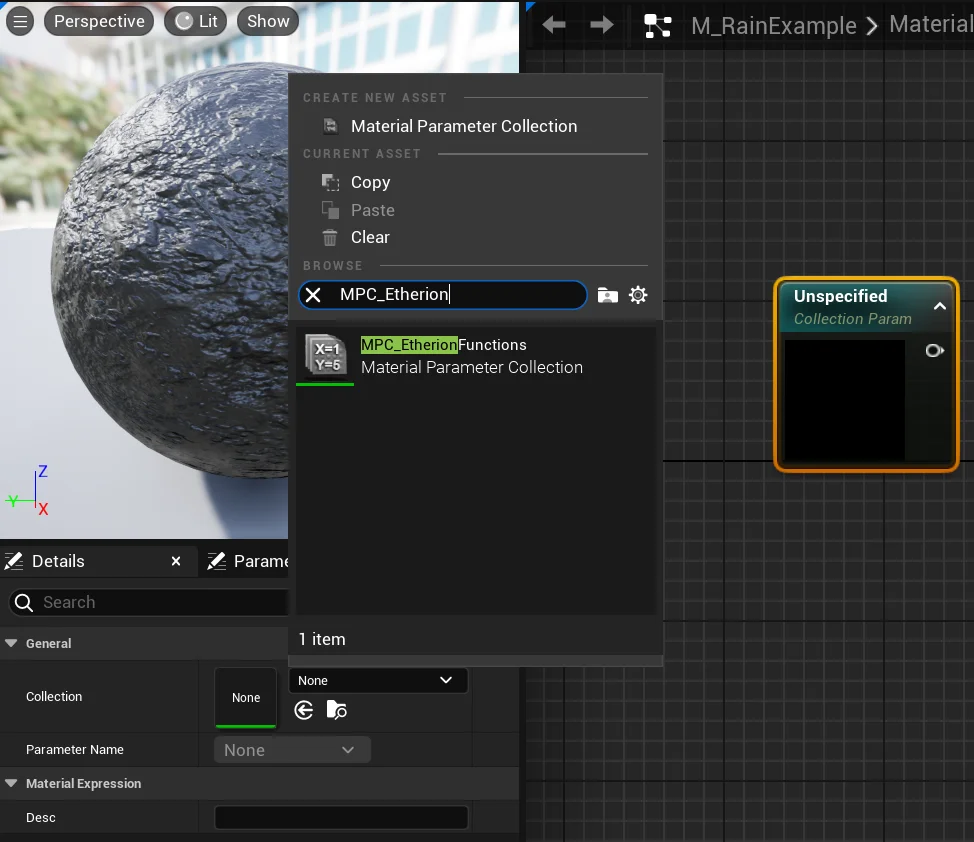Clear the asset search text
This screenshot has width=974, height=842.
313,295
